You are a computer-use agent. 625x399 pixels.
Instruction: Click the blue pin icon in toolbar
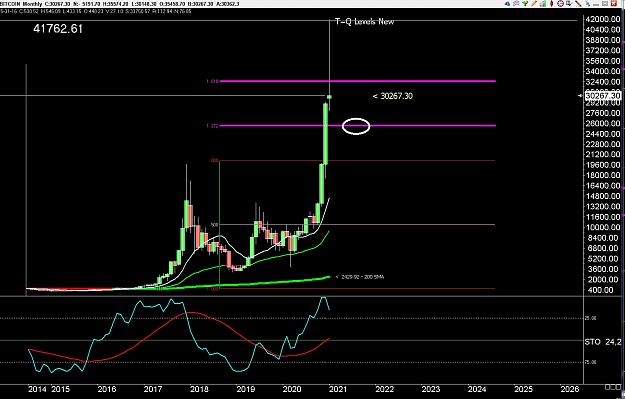588,4
